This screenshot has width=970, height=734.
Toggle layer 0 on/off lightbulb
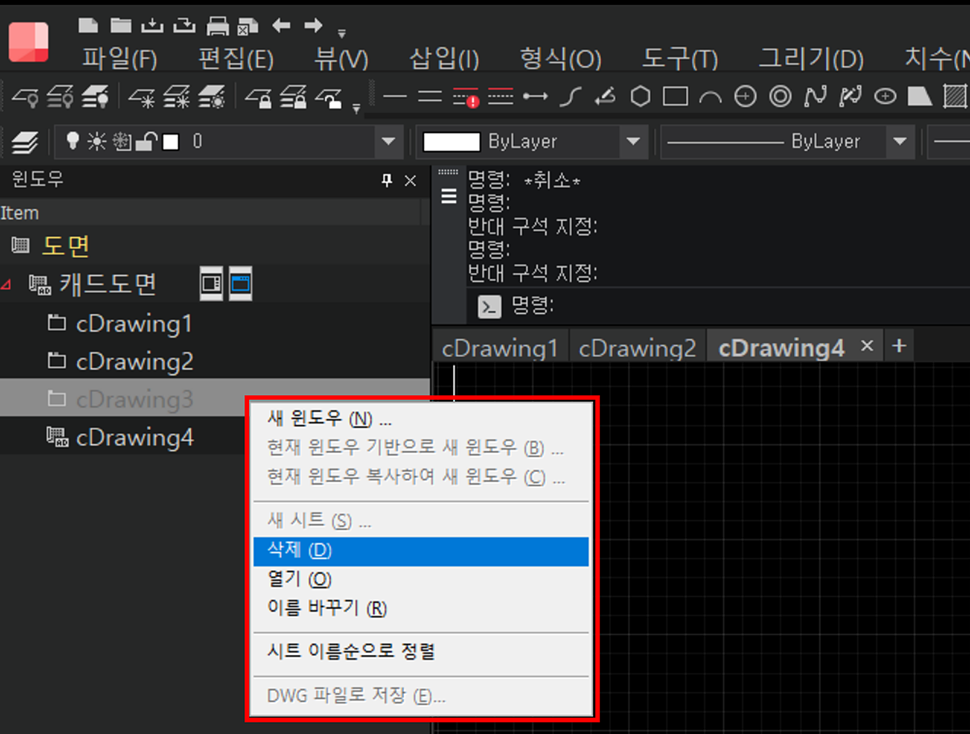coord(73,141)
